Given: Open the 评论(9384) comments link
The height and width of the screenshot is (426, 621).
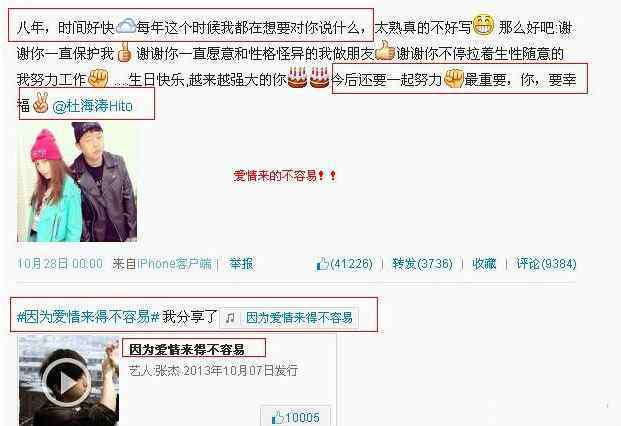Looking at the screenshot, I should pos(546,264).
